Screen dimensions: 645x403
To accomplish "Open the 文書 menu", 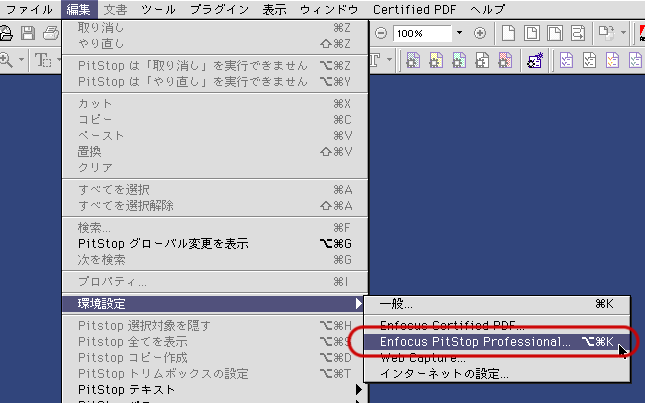I will tap(116, 9).
